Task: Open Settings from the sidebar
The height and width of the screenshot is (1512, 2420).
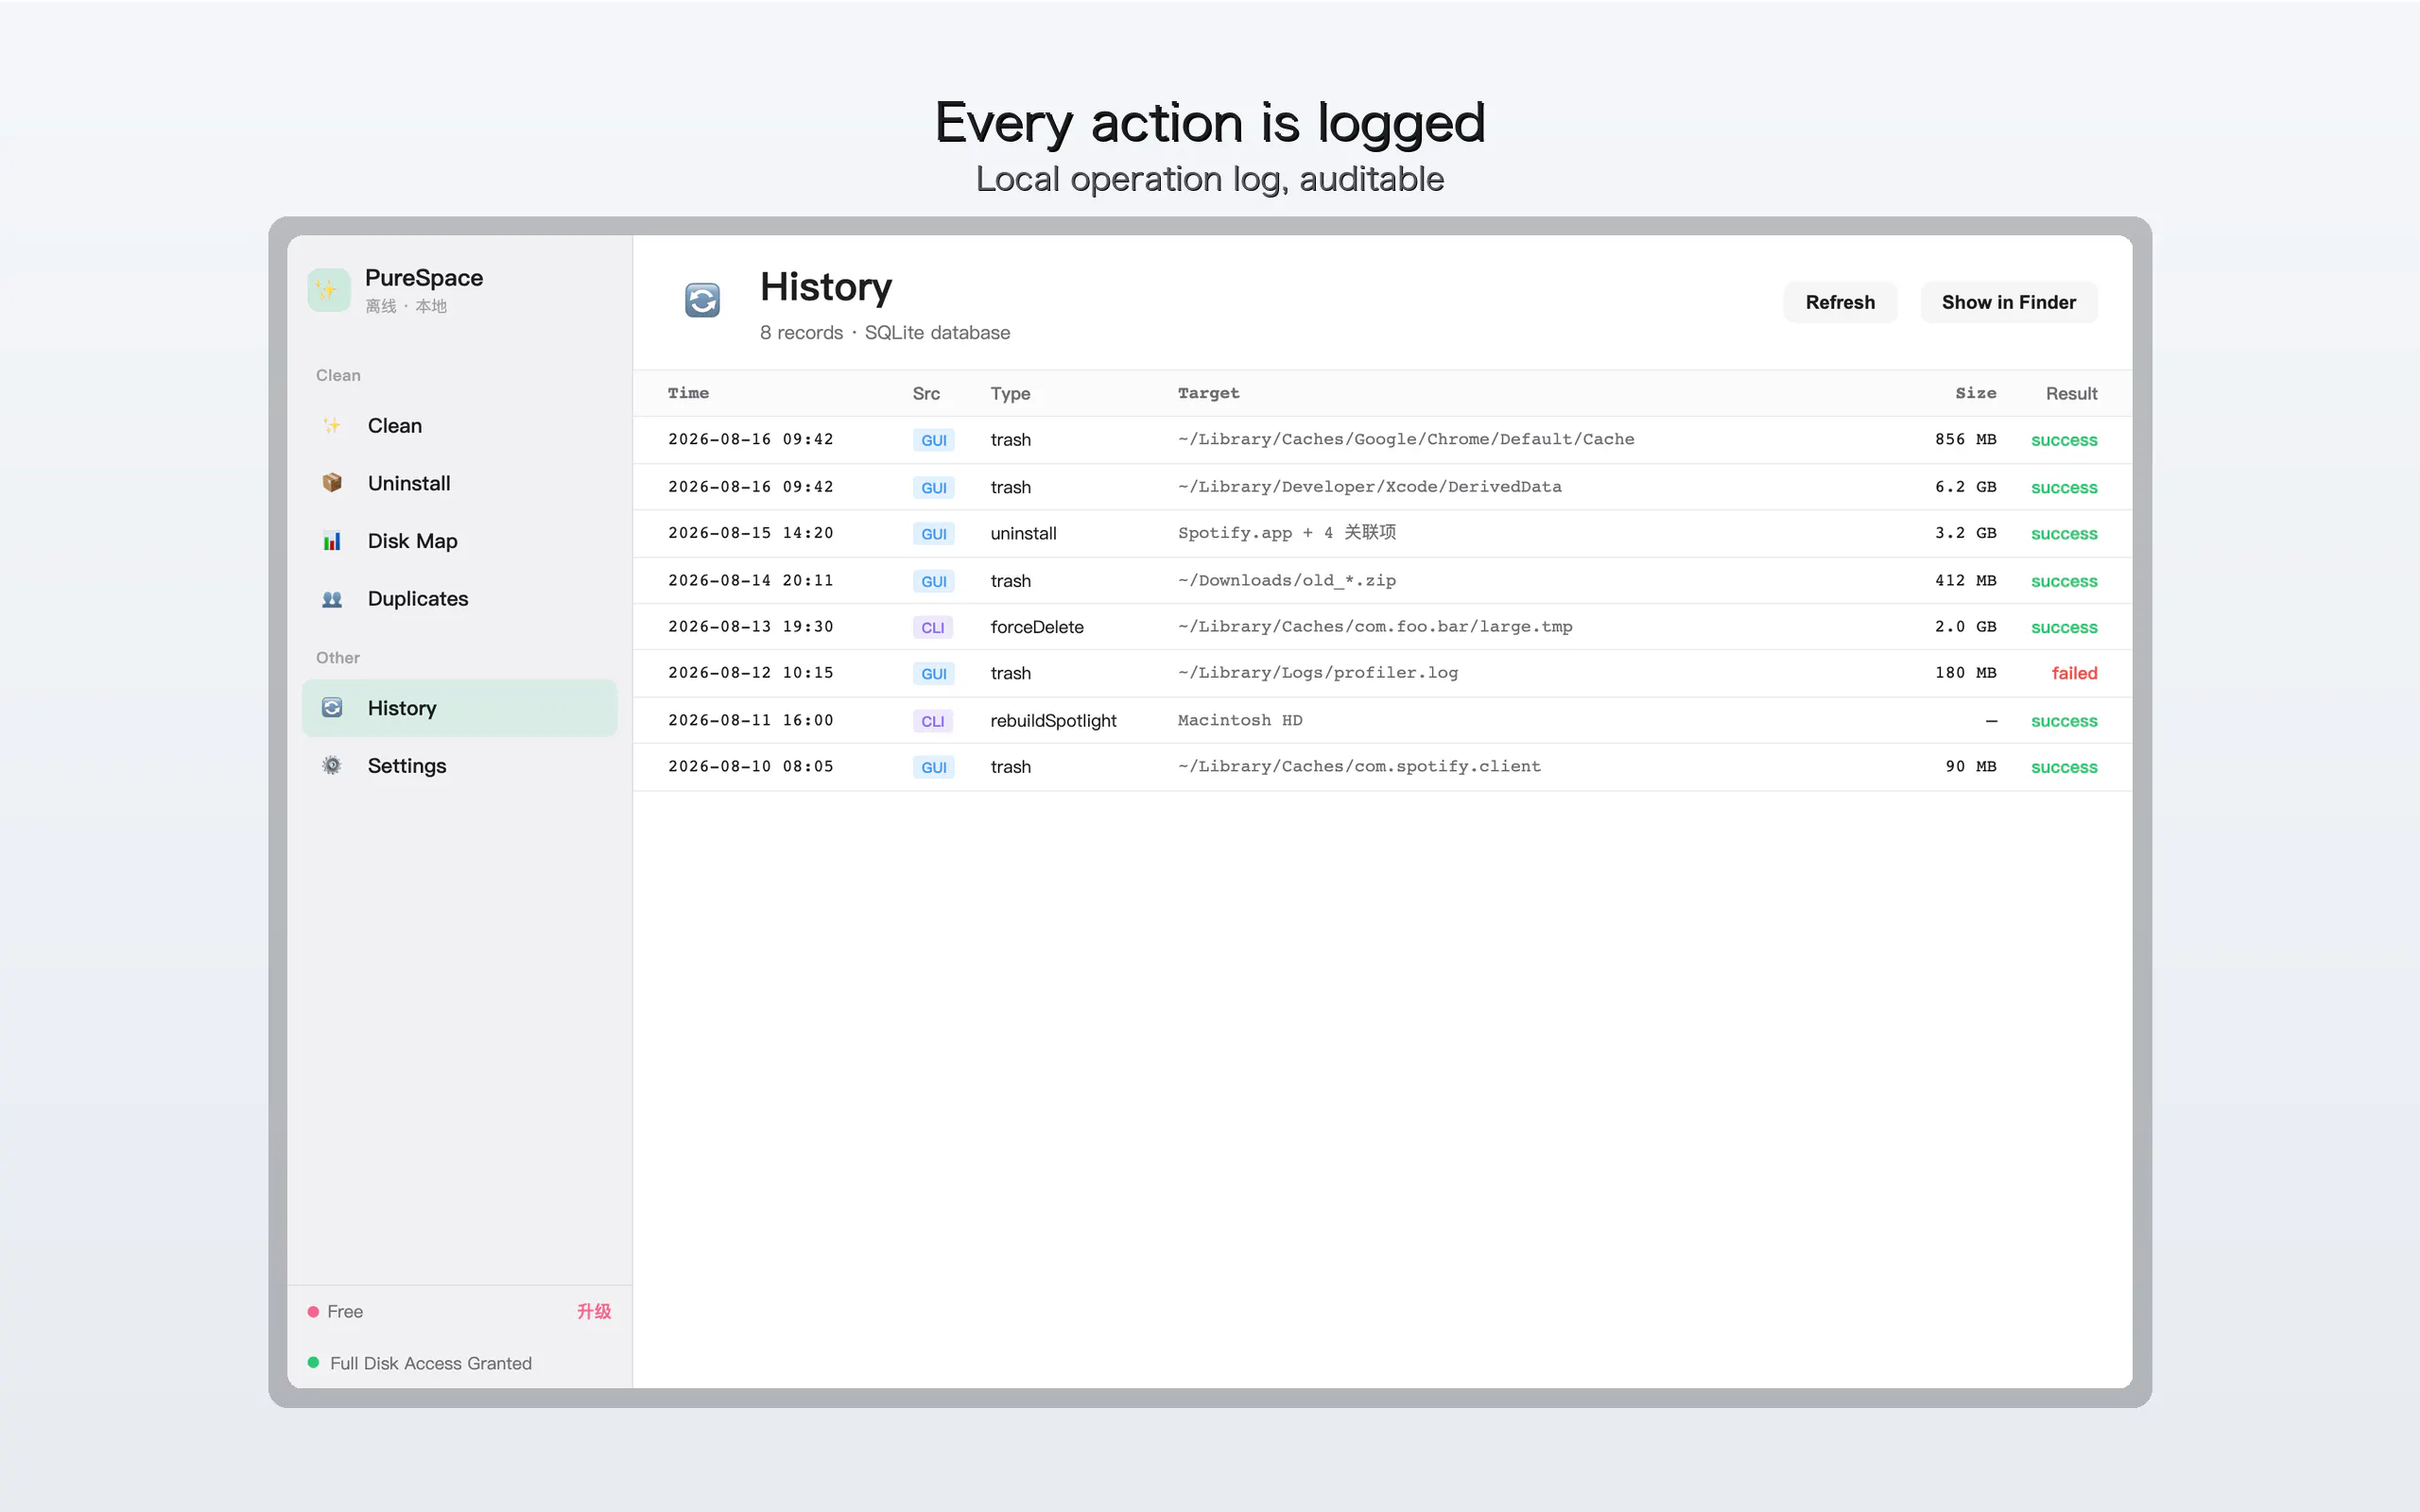Action: 459,766
